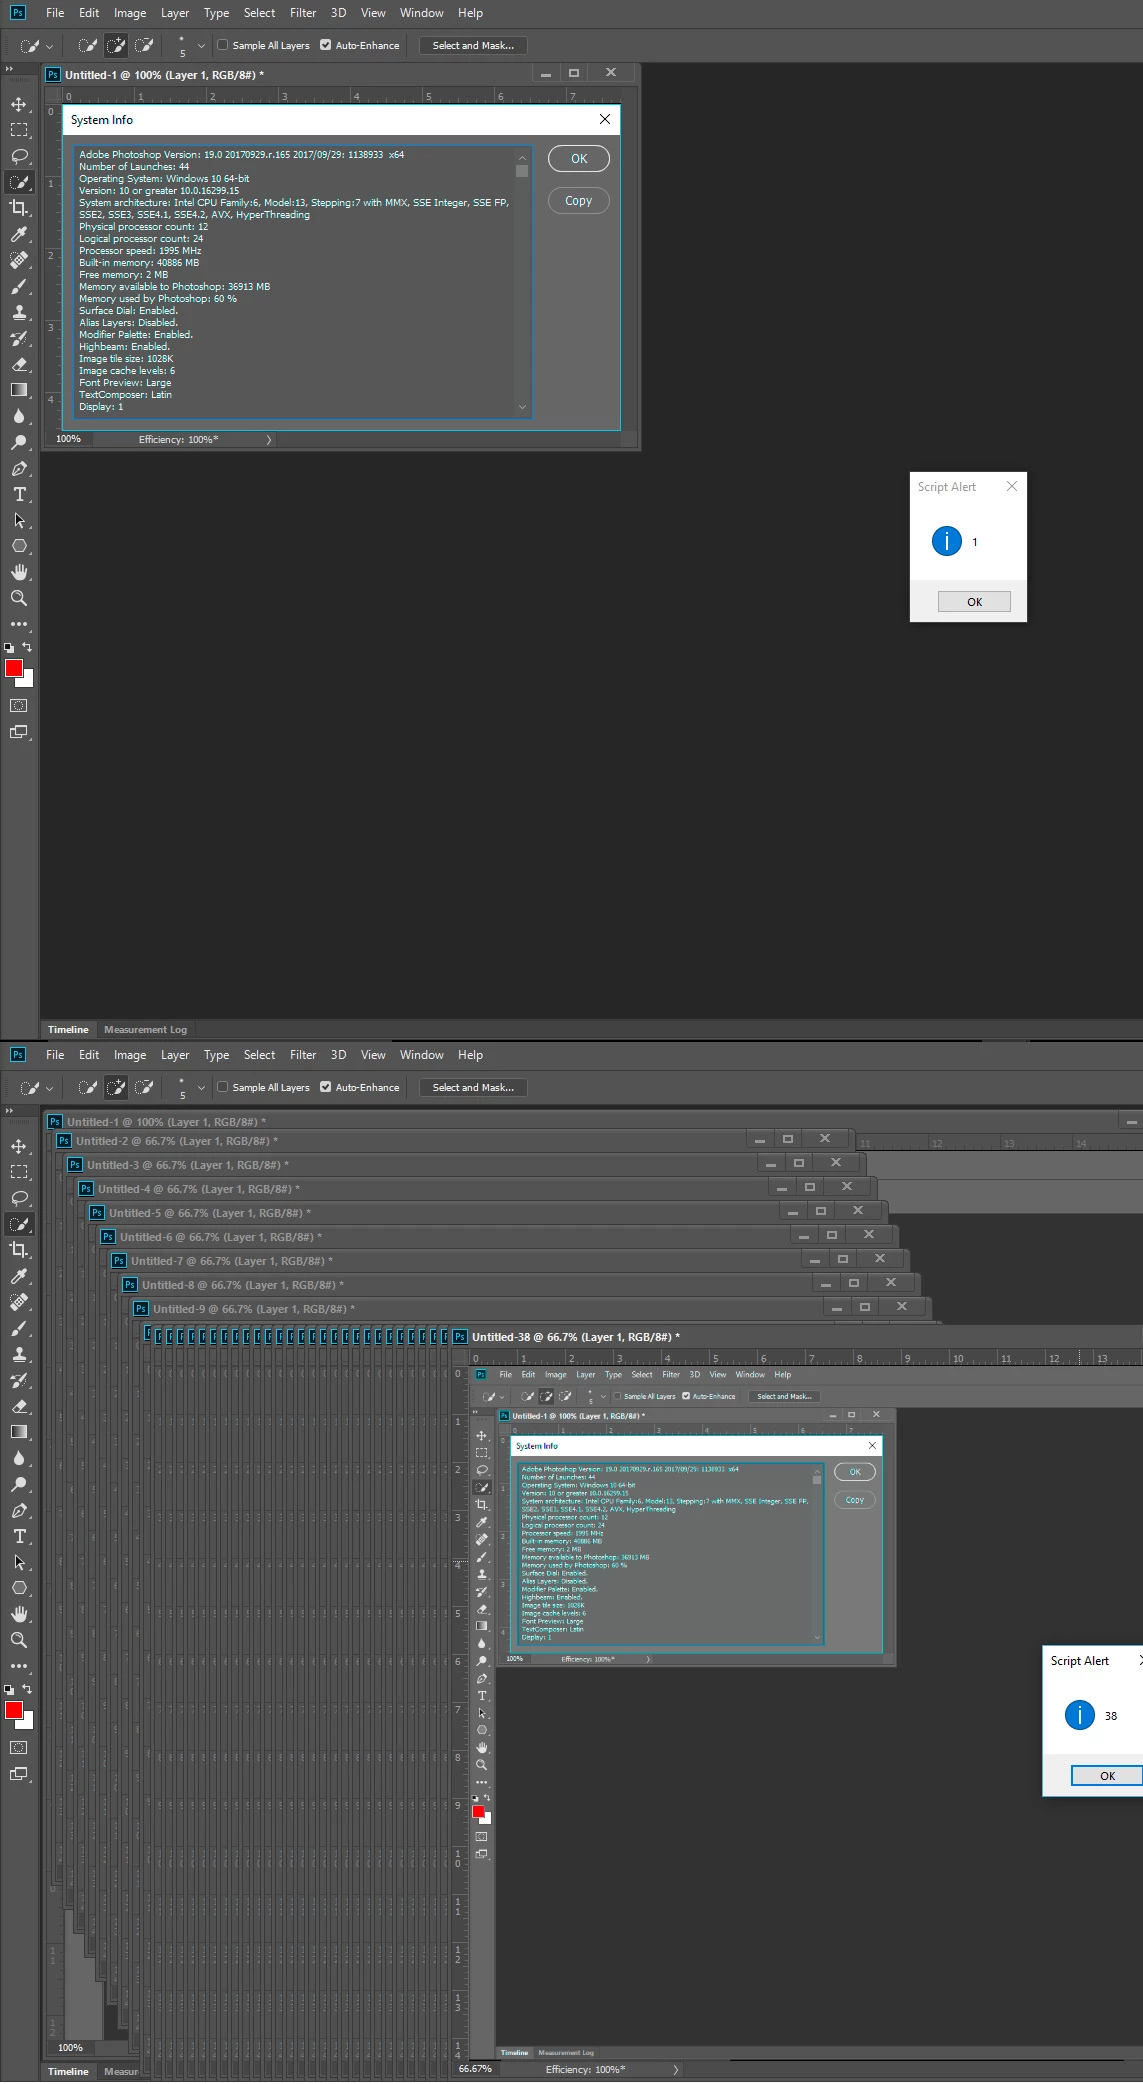The height and width of the screenshot is (2084, 1143).
Task: Open Select and Mask in upper Photoshop
Action: tap(473, 45)
